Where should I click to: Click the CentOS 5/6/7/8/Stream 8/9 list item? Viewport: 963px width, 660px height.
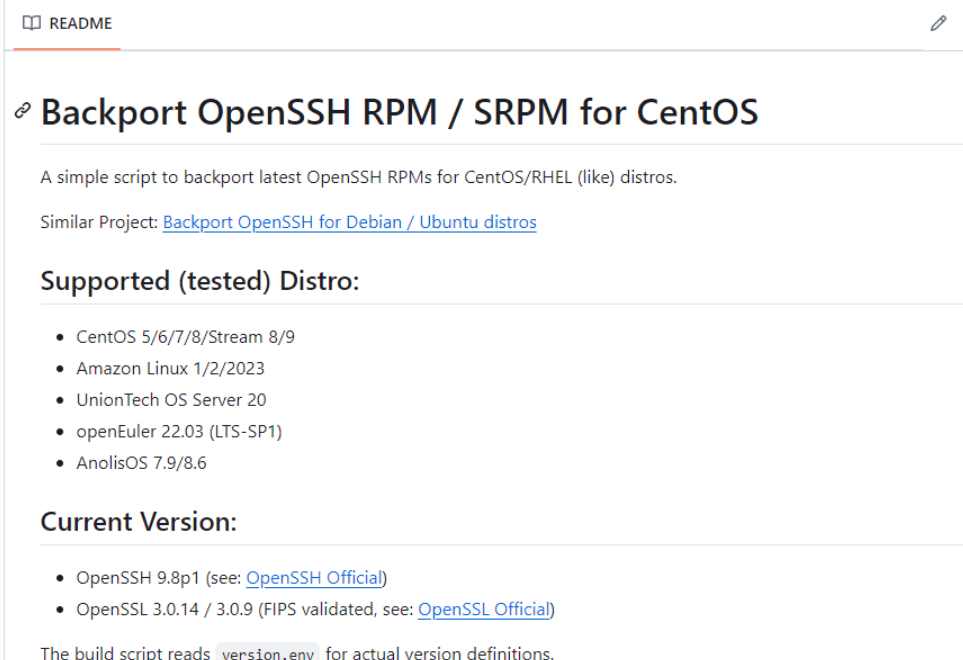pyautogui.click(x=185, y=337)
